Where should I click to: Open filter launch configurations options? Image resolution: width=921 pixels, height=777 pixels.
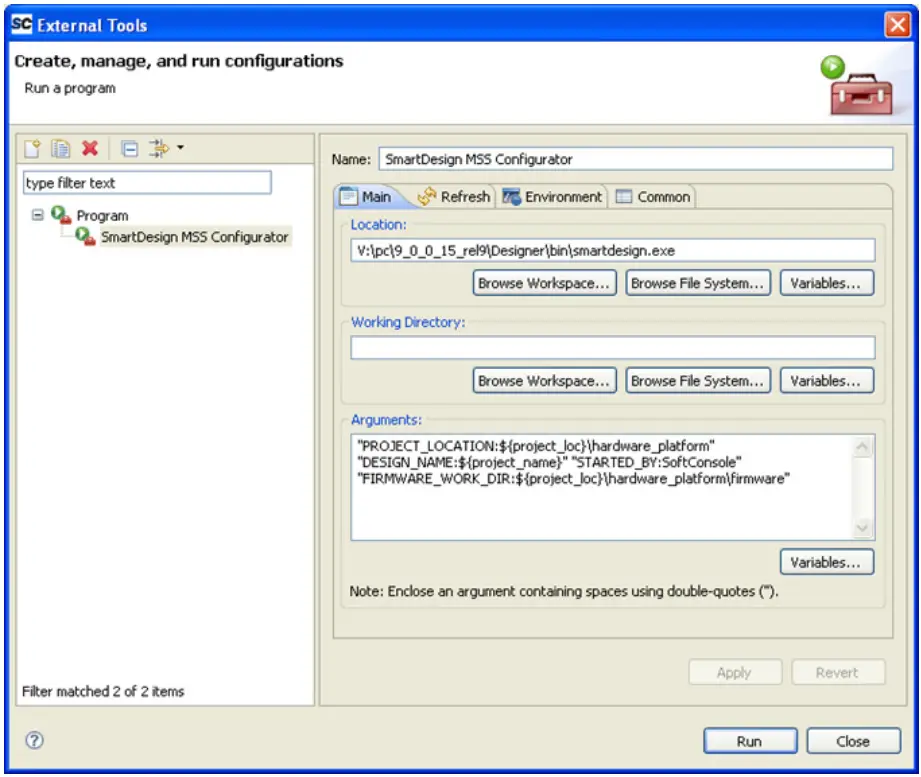tap(155, 146)
